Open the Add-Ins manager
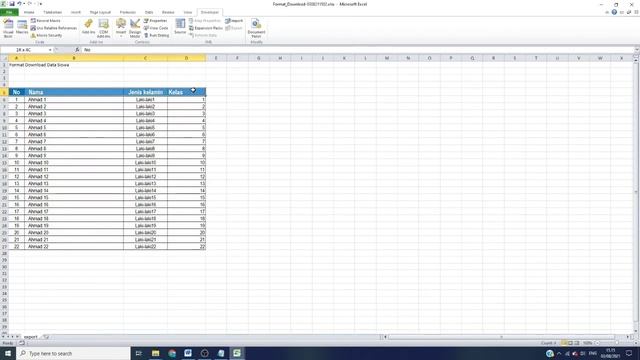Screen dimensions: 640x360 click(x=88, y=28)
